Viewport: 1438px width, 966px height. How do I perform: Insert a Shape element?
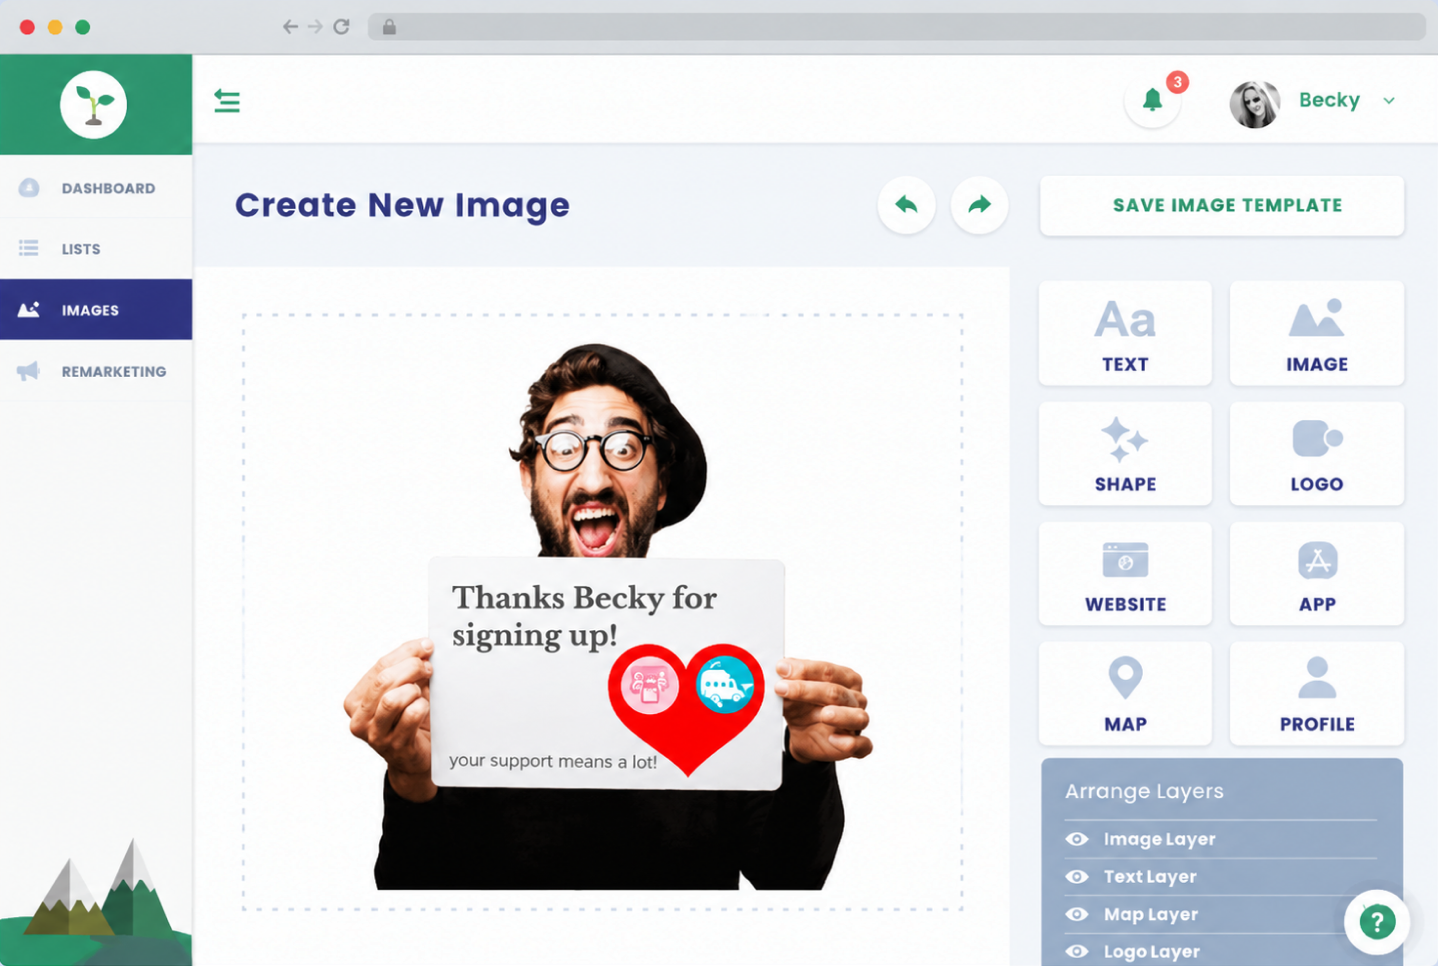(x=1125, y=453)
